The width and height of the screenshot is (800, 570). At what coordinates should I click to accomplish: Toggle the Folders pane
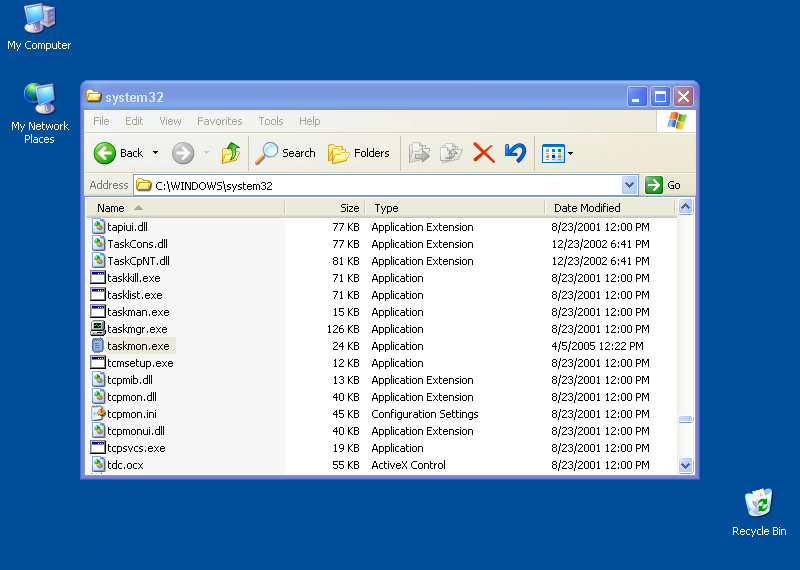click(x=359, y=153)
